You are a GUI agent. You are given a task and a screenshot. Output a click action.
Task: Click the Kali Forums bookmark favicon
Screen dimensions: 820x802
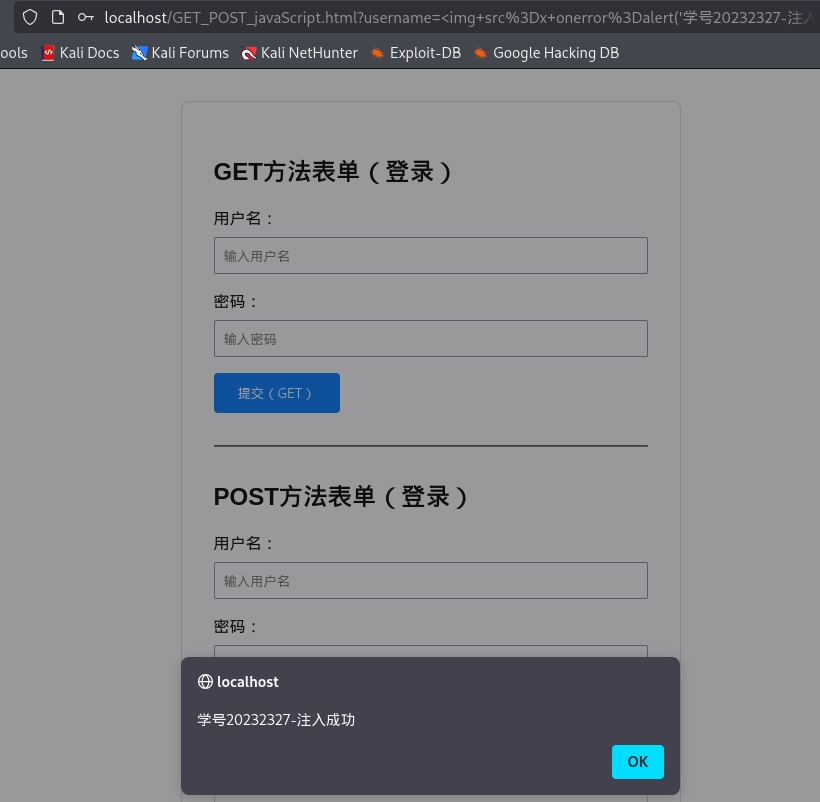click(x=139, y=53)
